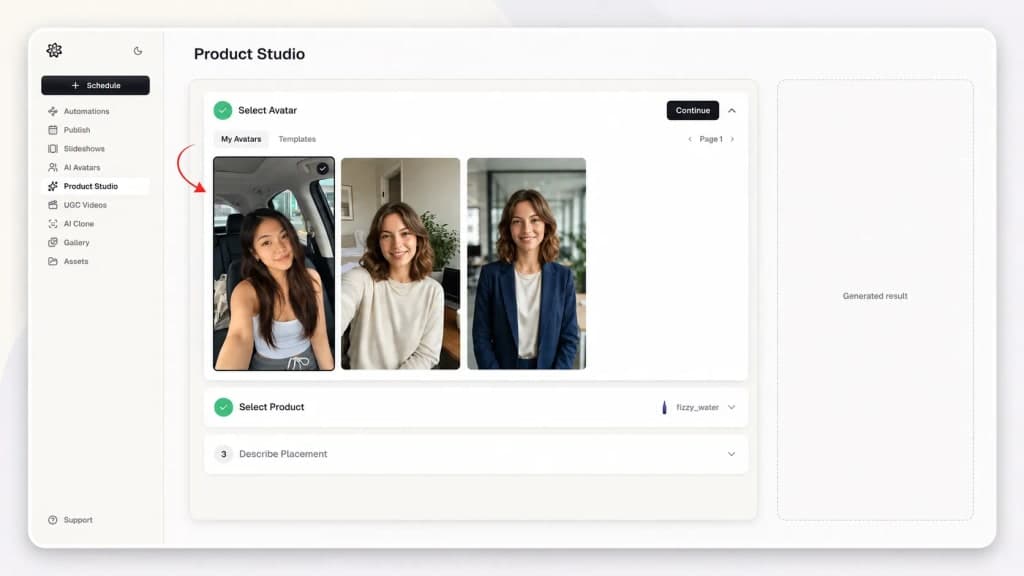Viewport: 1024px width, 576px height.
Task: Click the Select Avatar green check icon
Action: tap(223, 110)
